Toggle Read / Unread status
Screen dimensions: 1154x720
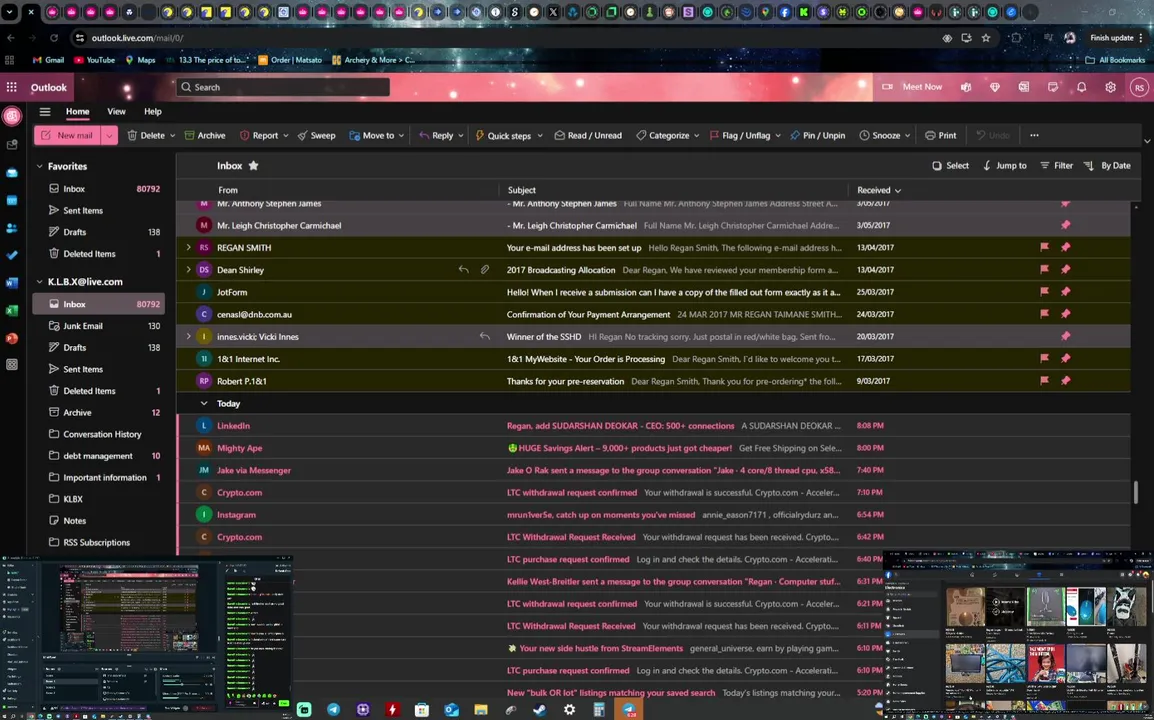click(588, 135)
